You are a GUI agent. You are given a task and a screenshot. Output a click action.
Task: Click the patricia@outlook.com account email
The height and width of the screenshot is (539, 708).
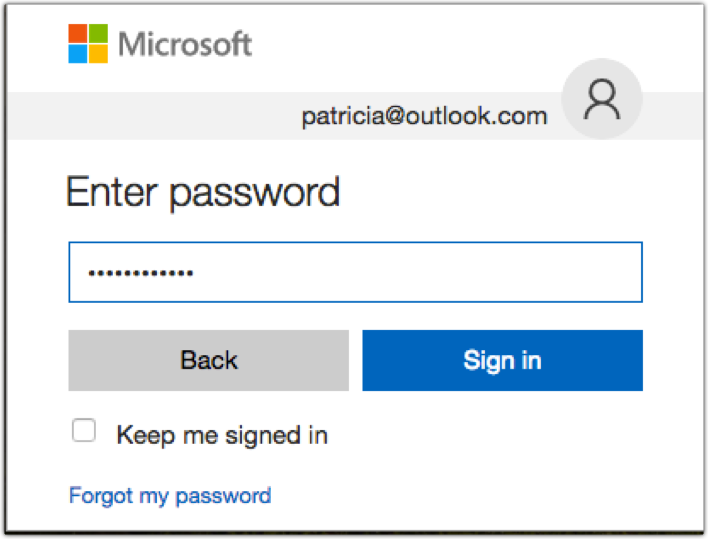[424, 116]
